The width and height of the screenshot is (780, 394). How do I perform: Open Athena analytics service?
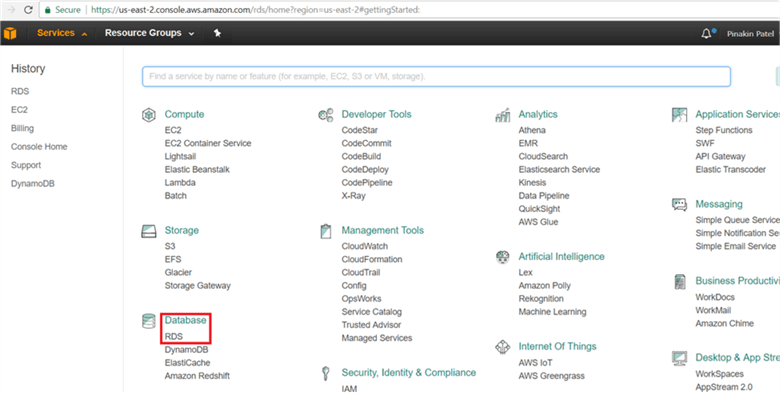coord(532,130)
